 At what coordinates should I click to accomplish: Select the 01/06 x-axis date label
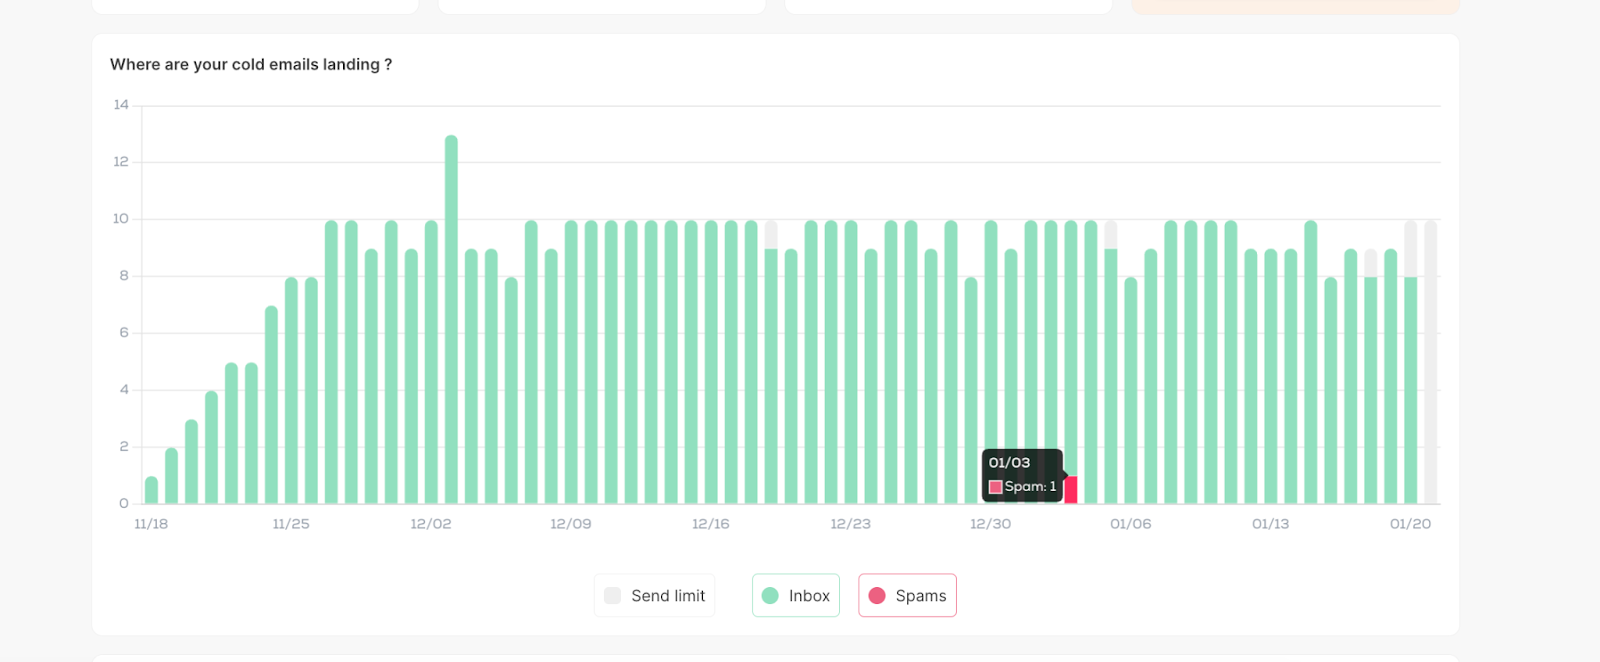1131,524
